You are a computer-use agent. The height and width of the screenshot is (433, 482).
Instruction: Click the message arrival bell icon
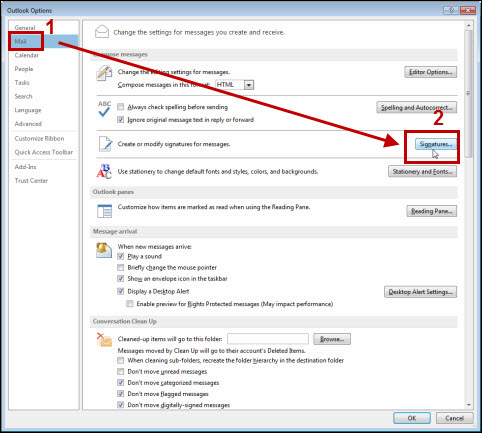tap(104, 250)
